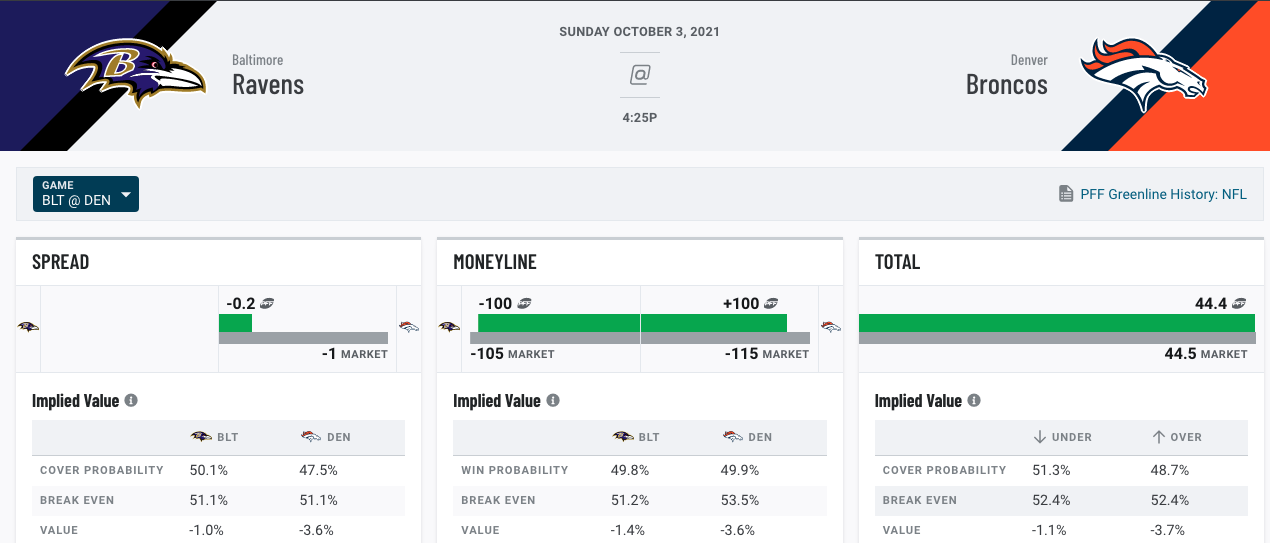Screen dimensions: 1270x543
Task: Click Spread value -1.0%
Action: (x=207, y=530)
